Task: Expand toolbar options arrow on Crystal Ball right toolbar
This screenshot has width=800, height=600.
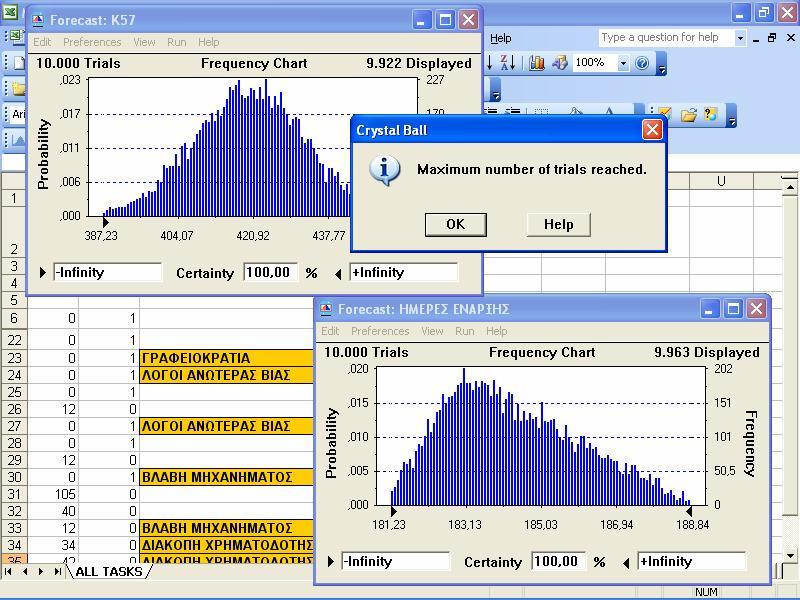Action: coord(732,116)
